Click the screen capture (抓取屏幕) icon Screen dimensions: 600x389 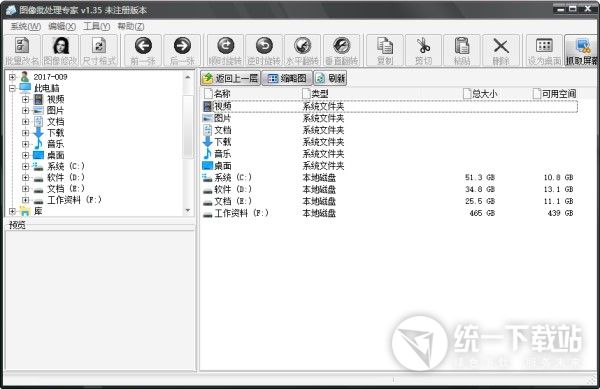point(581,50)
